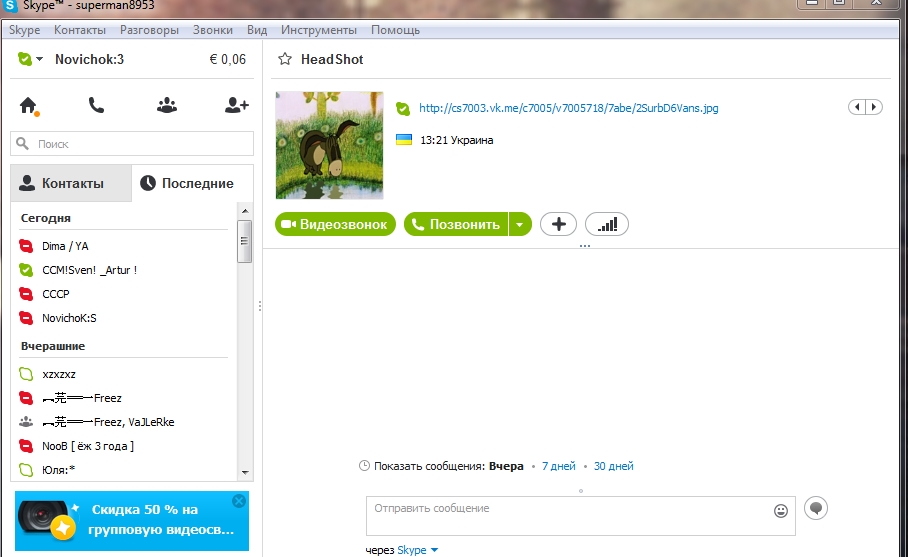Click the status icon beside NooB
908x557 pixels.
click(x=26, y=446)
